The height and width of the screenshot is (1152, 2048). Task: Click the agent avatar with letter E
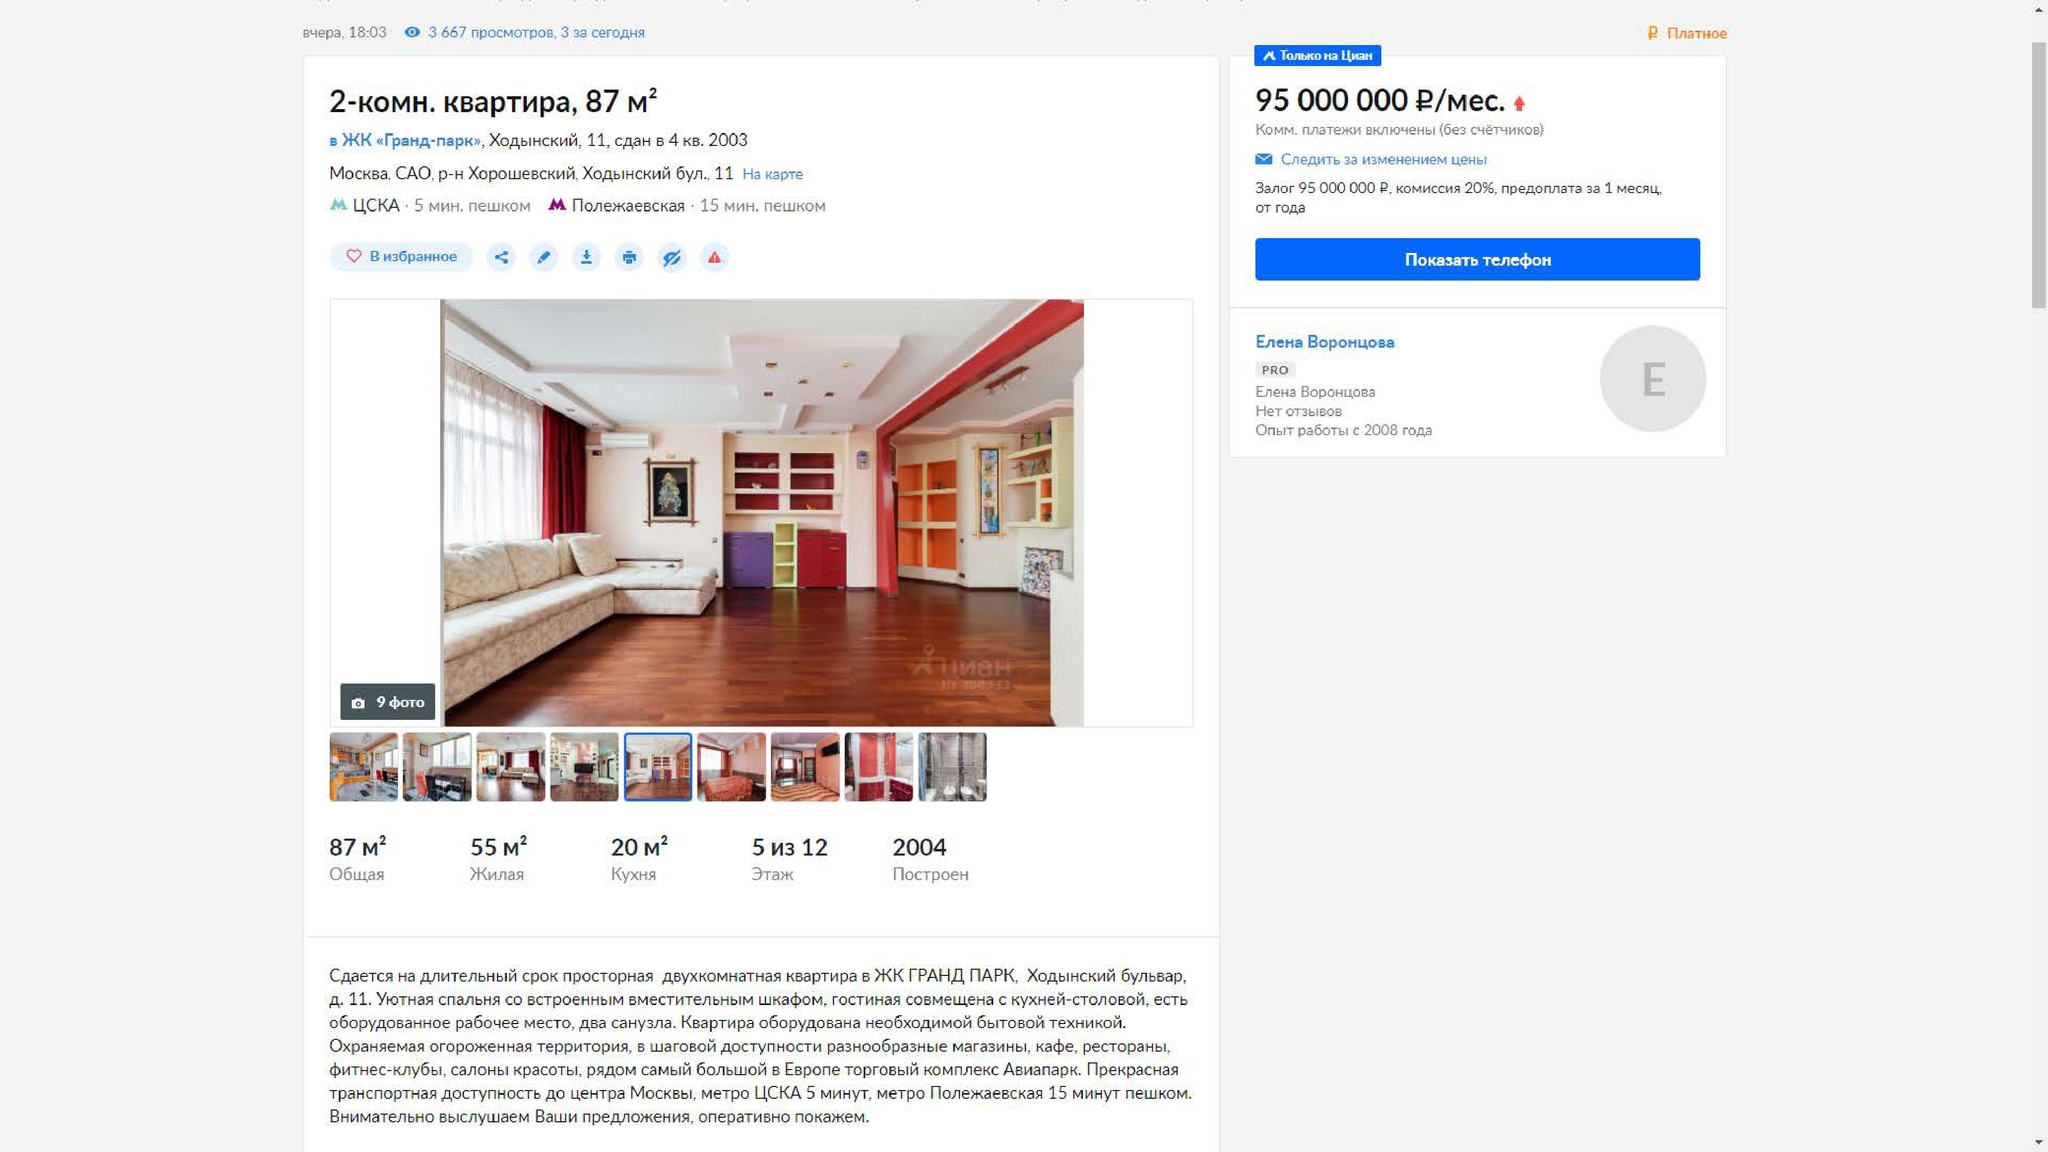1652,379
